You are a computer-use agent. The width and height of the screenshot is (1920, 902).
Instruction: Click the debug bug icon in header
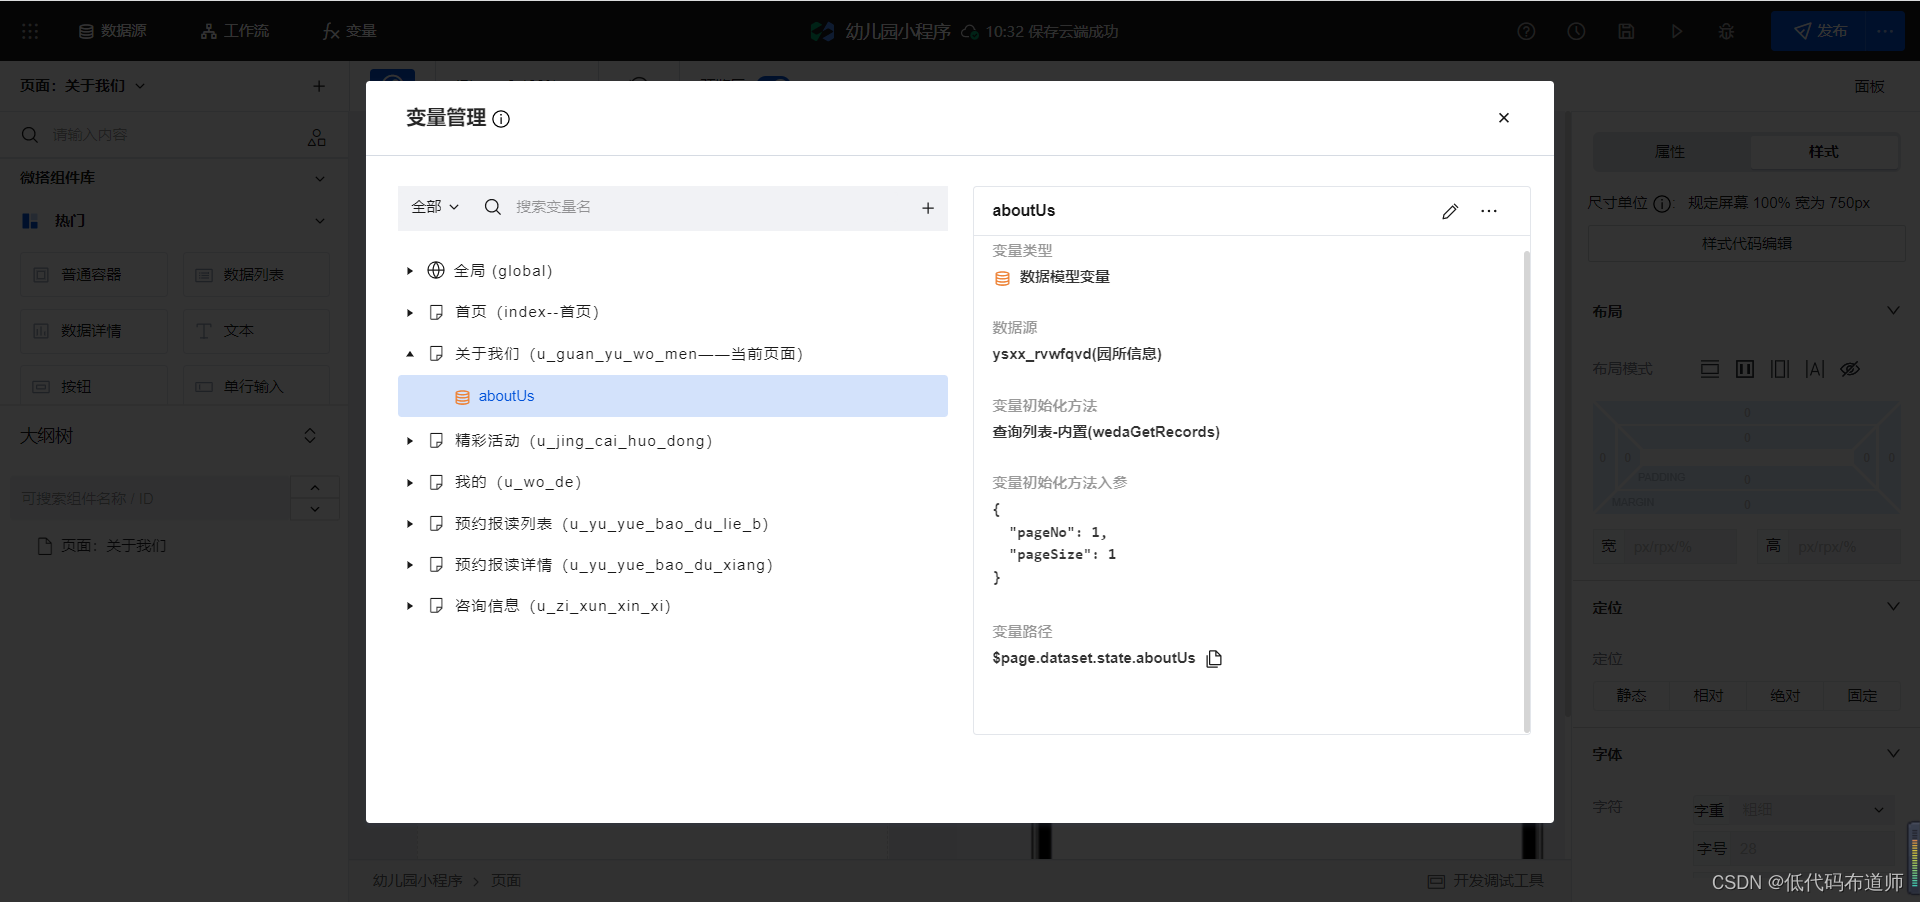[1726, 31]
